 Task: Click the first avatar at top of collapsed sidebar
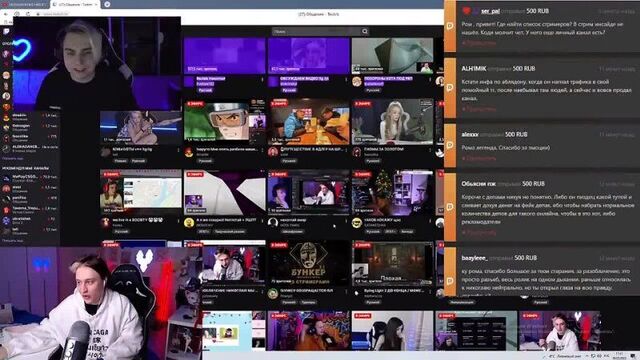click(x=6, y=53)
